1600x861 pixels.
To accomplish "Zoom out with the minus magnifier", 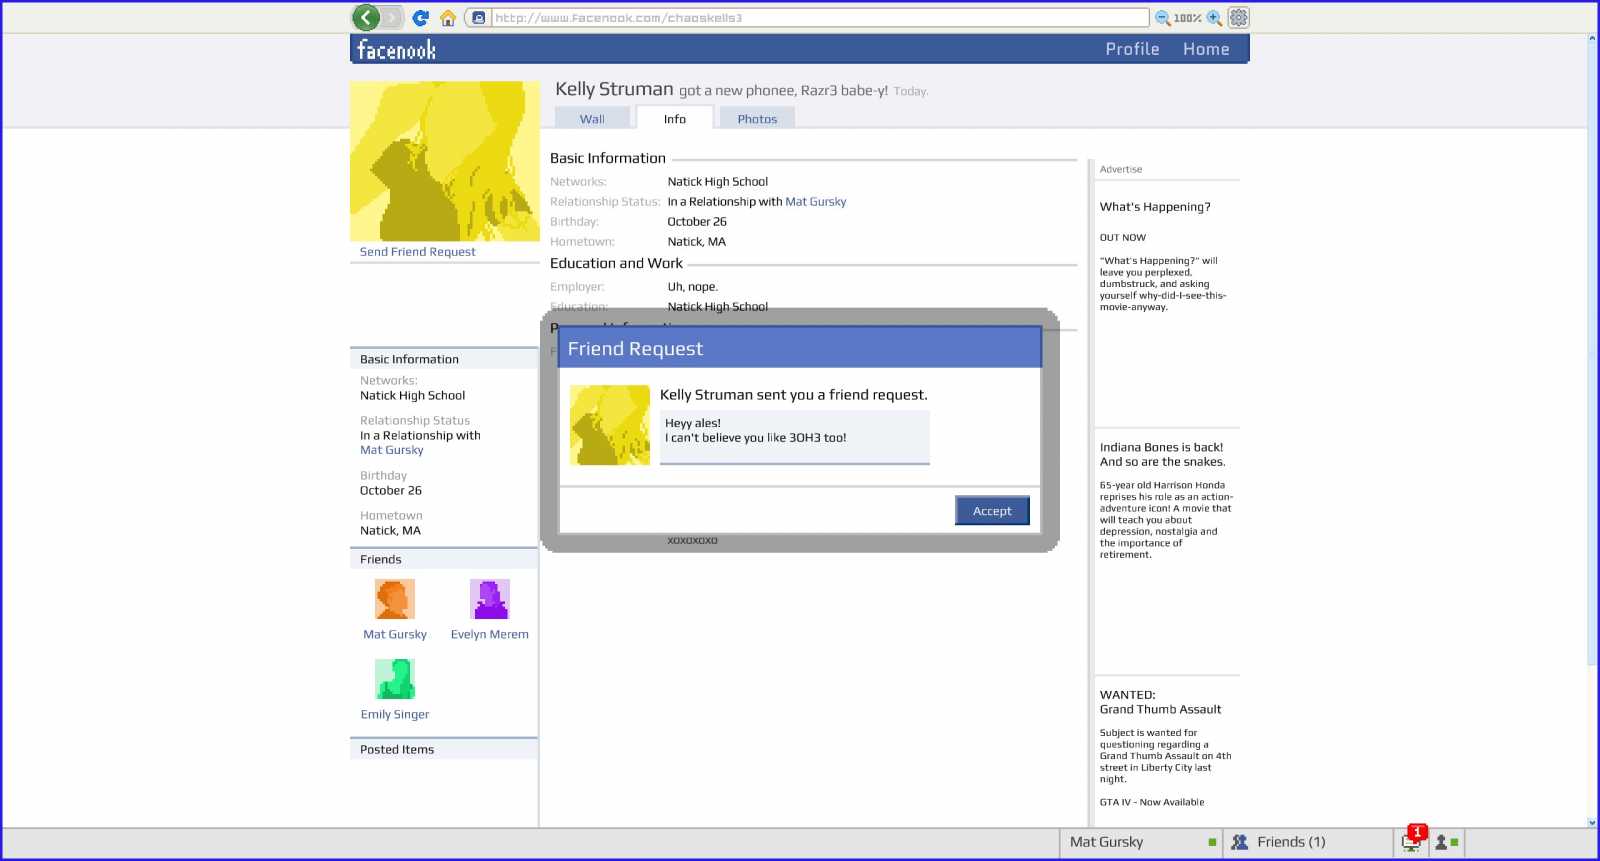I will 1163,18.
